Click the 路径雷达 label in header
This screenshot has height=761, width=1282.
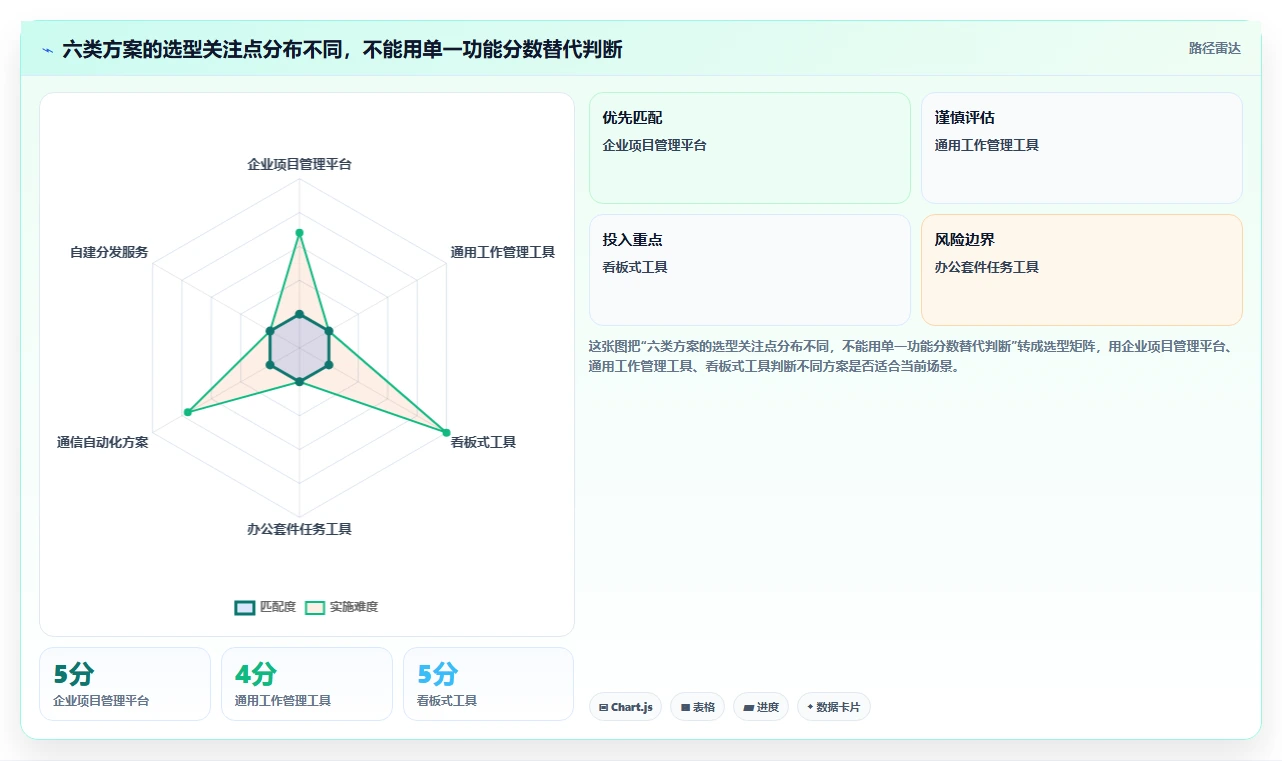coord(1214,48)
